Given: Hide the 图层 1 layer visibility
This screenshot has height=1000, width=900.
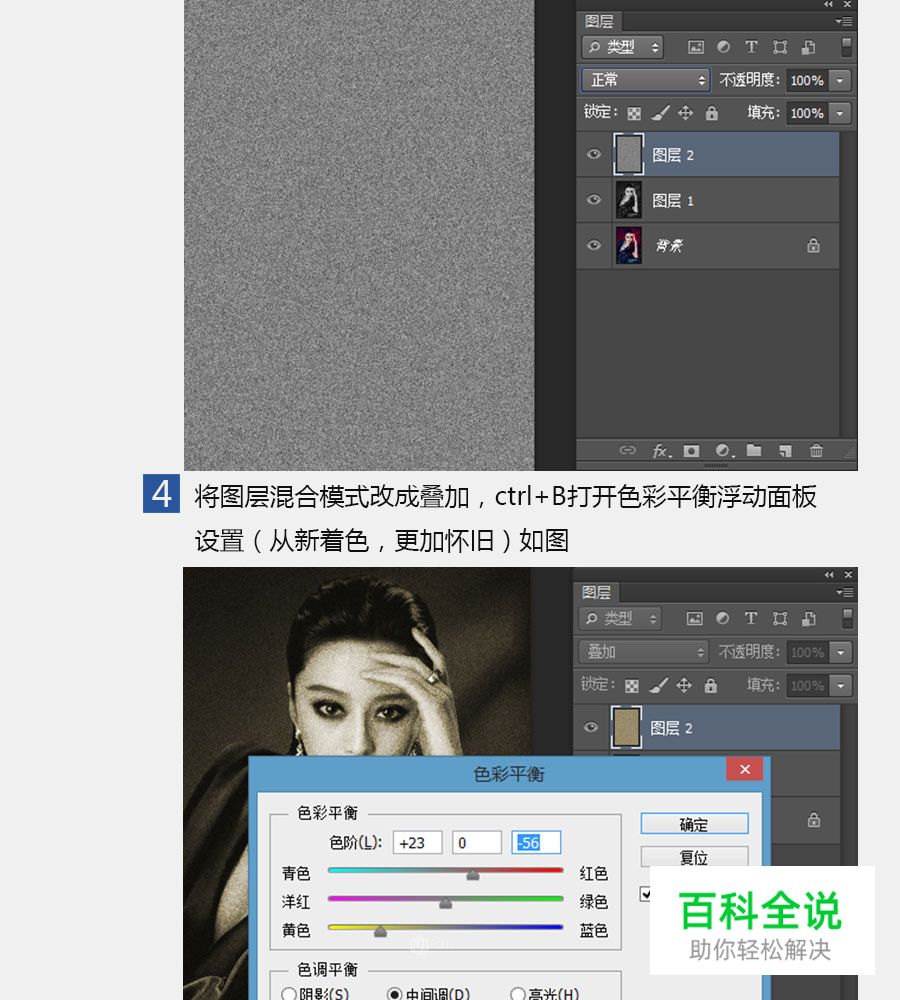Looking at the screenshot, I should click(593, 200).
